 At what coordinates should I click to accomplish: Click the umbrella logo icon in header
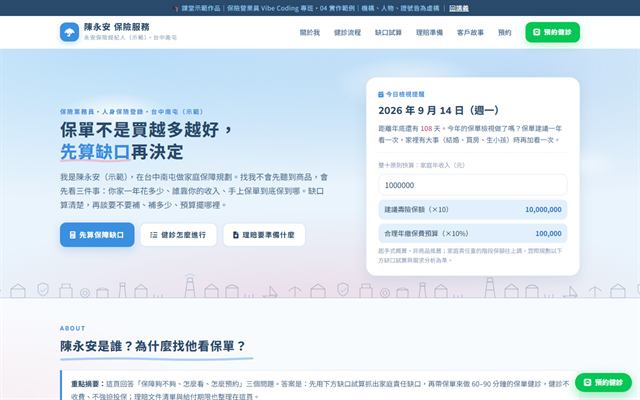[69, 32]
